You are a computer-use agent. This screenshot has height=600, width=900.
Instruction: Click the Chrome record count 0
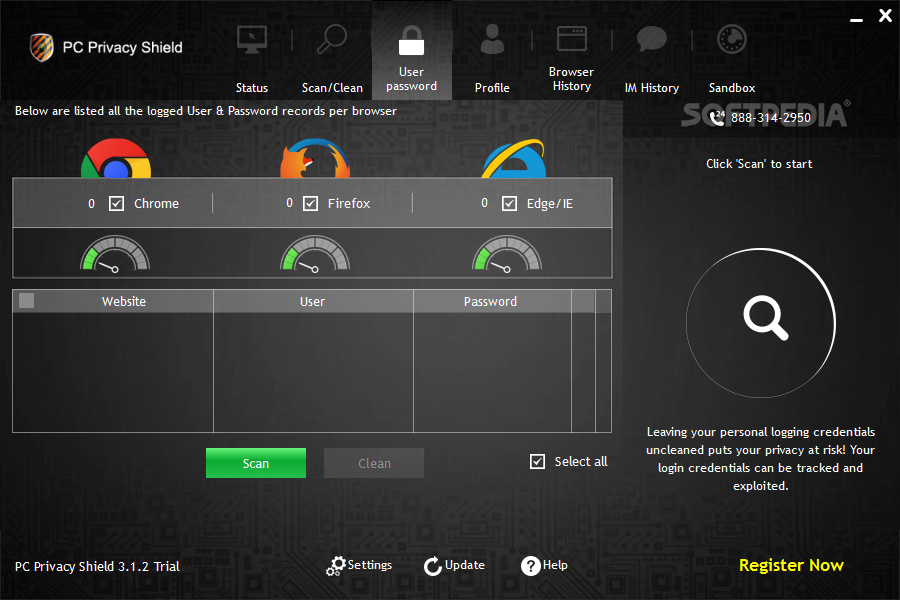pos(91,204)
